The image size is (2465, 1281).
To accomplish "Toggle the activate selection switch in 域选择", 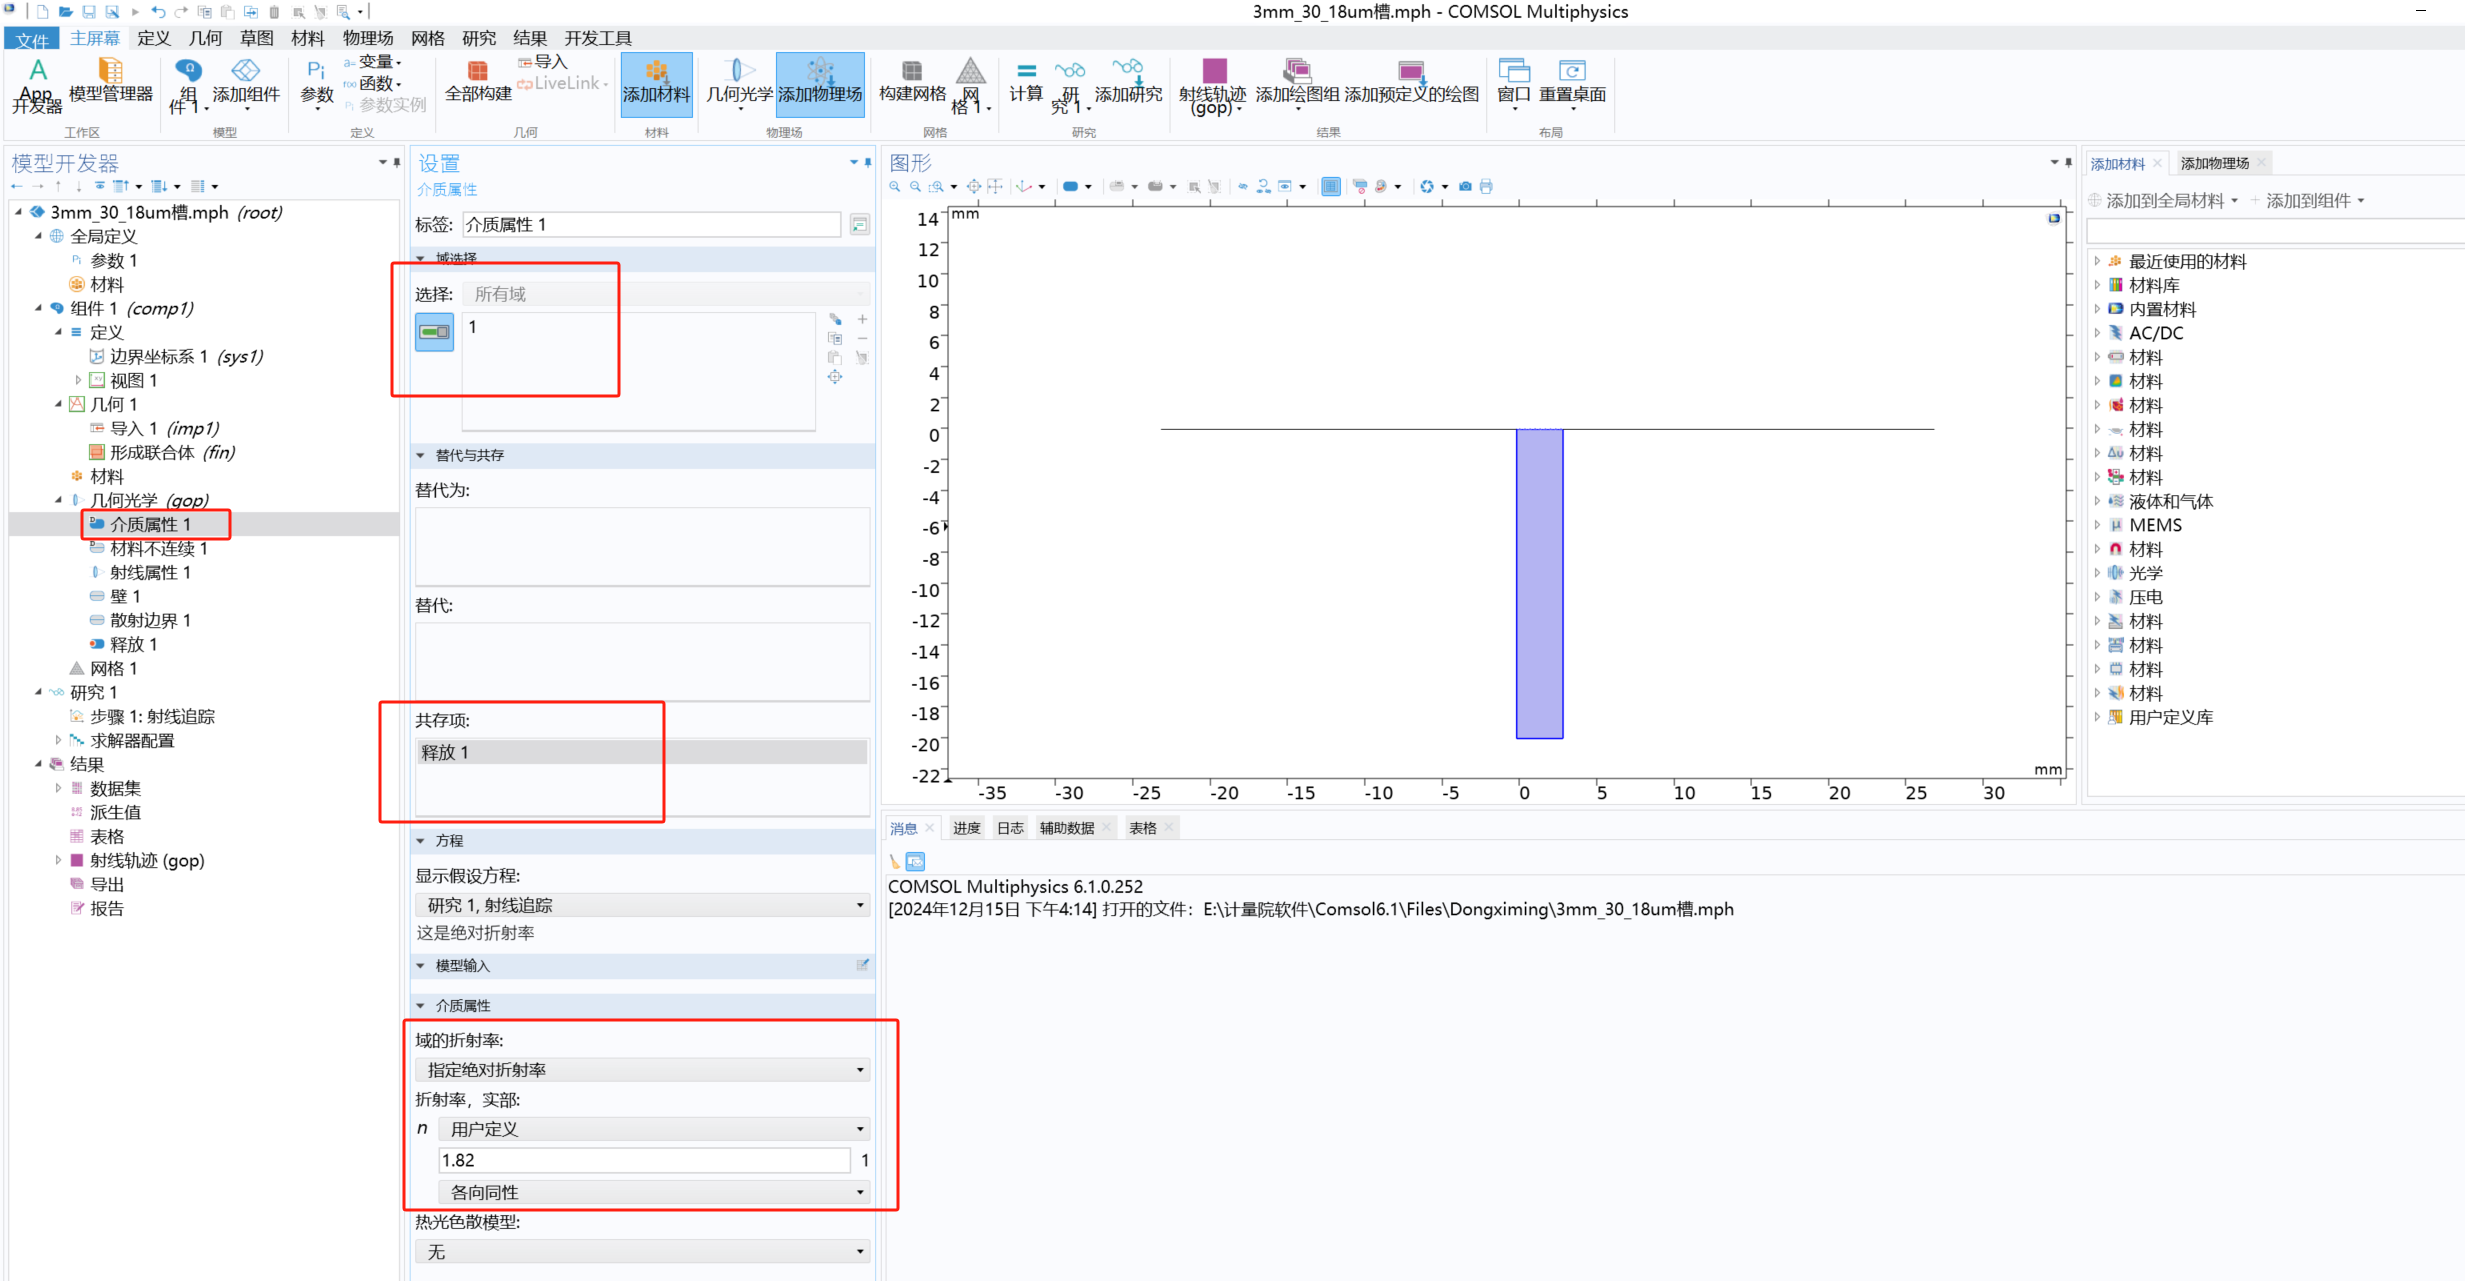I will tap(434, 332).
